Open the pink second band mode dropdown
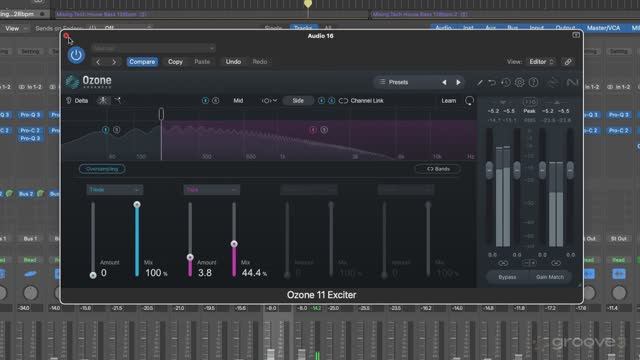Viewport: 640px width, 360px height. pos(211,190)
